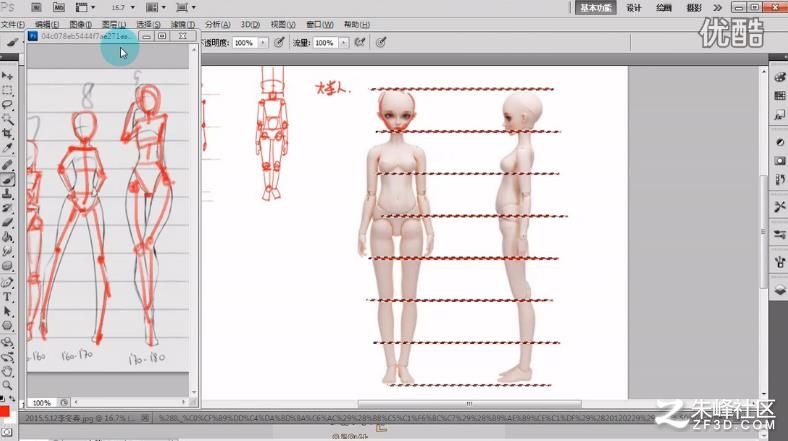Viewport: 788px width, 441px height.
Task: Click the 2015.5.12 document tab
Action: [83, 418]
